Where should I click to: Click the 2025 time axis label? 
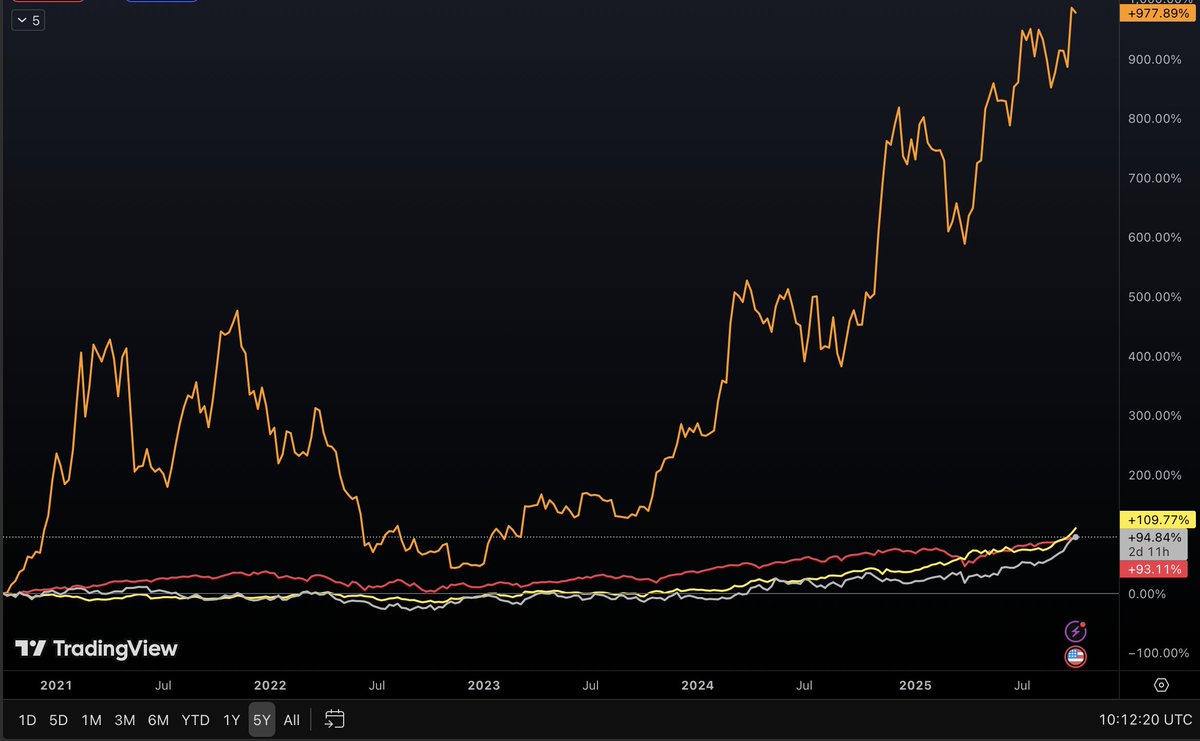(x=915, y=686)
